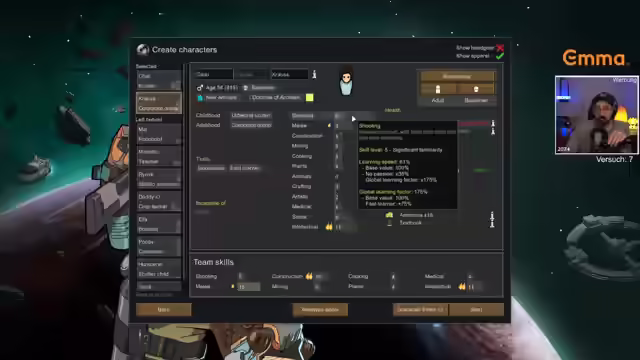The height and width of the screenshot is (360, 640).
Task: Click the last name field reading Krabea
Action: point(289,74)
